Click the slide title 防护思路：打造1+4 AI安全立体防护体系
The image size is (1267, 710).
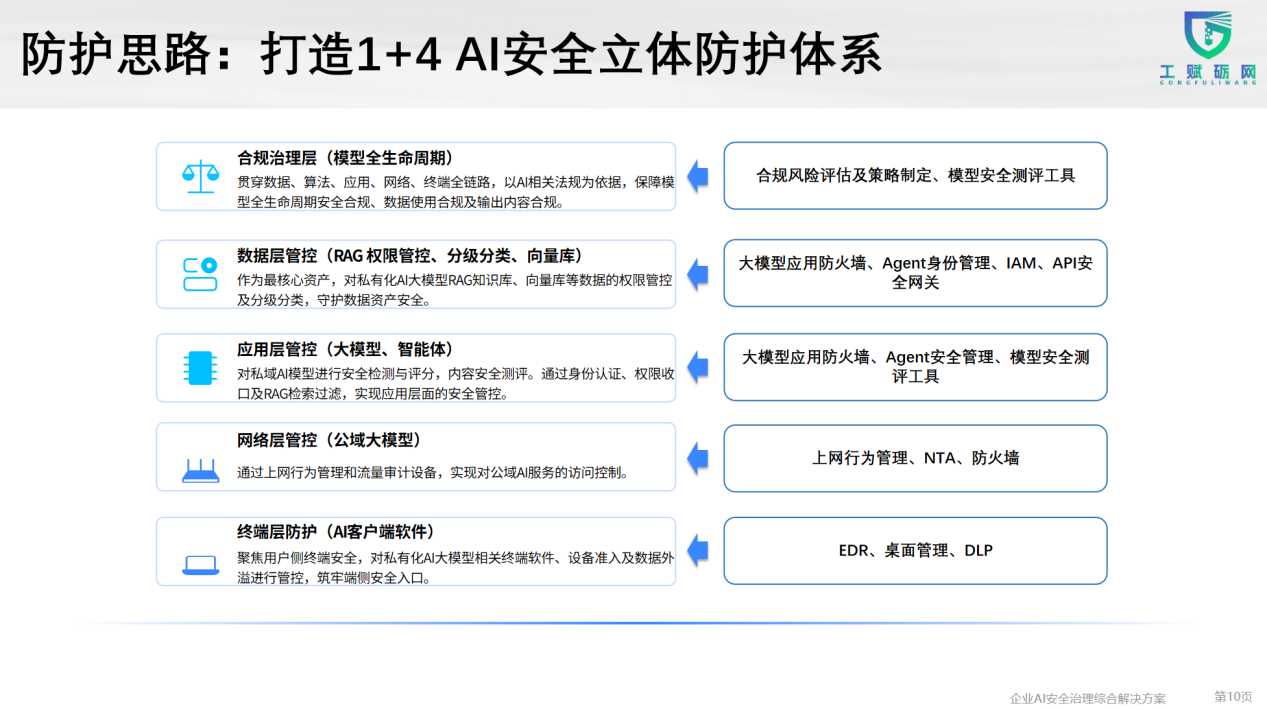pos(451,54)
